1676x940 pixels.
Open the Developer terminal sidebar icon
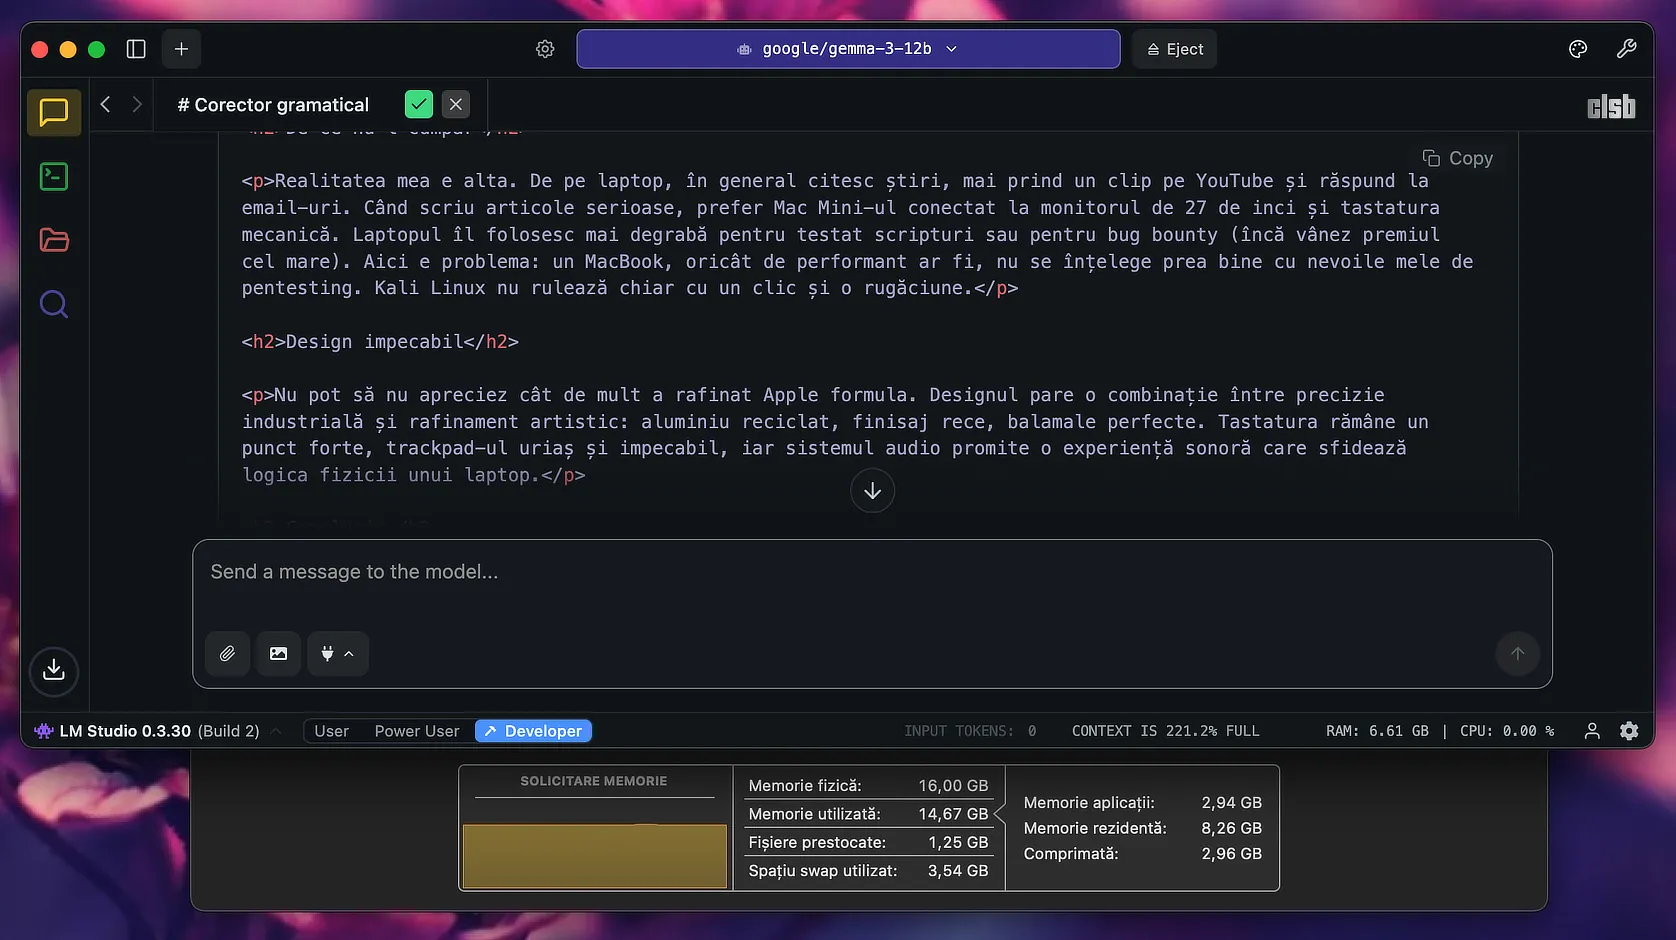[x=54, y=177]
